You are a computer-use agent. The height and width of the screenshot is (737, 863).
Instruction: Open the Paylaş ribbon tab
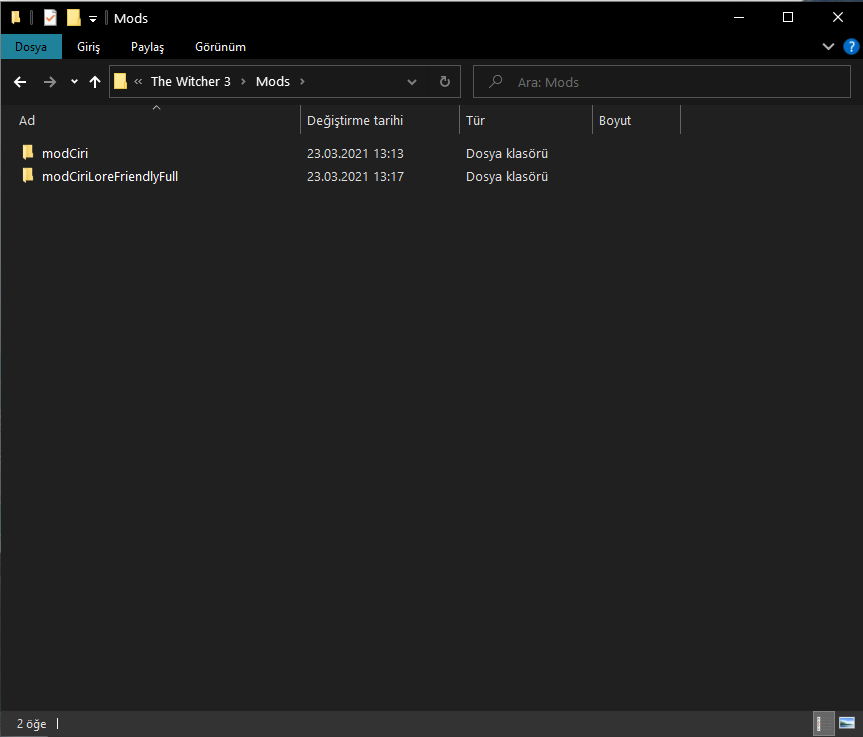tap(148, 47)
